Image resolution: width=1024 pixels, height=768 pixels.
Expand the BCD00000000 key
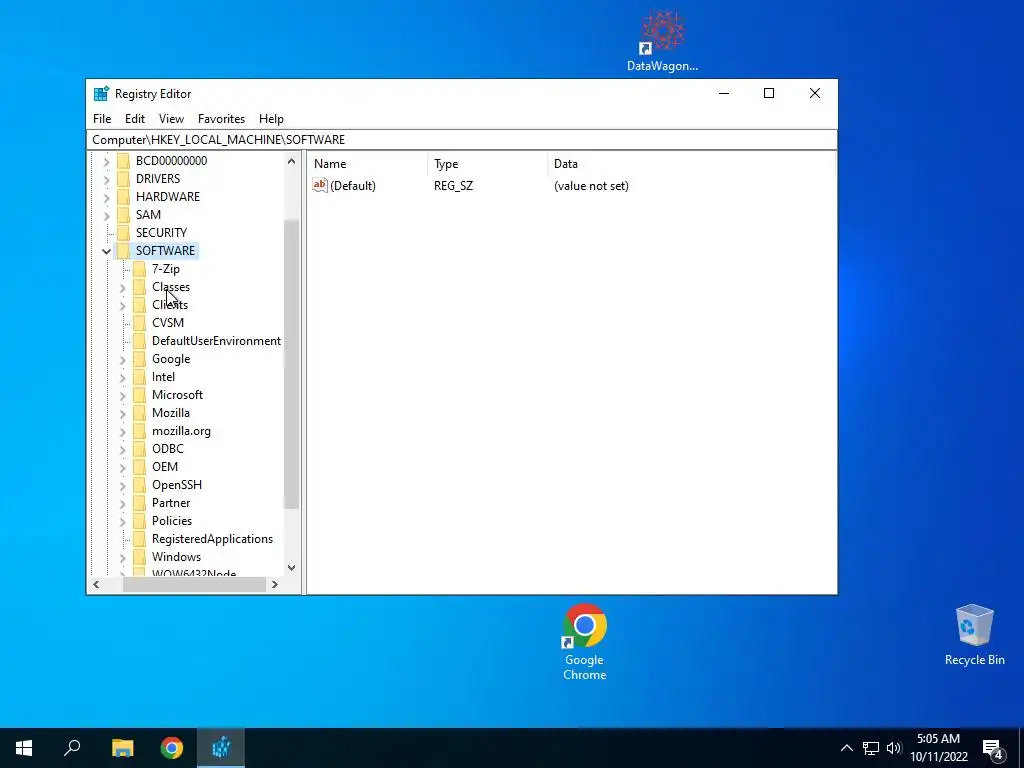pos(106,161)
